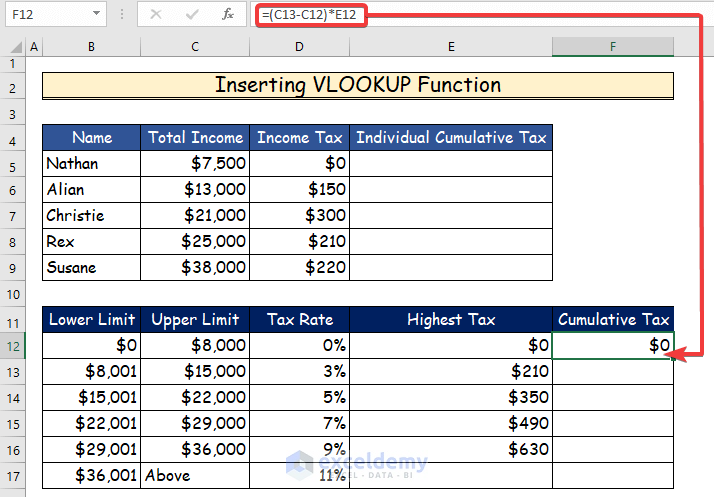Screen dimensions: 714x497
Task: Select row 1 header
Action: (13, 64)
